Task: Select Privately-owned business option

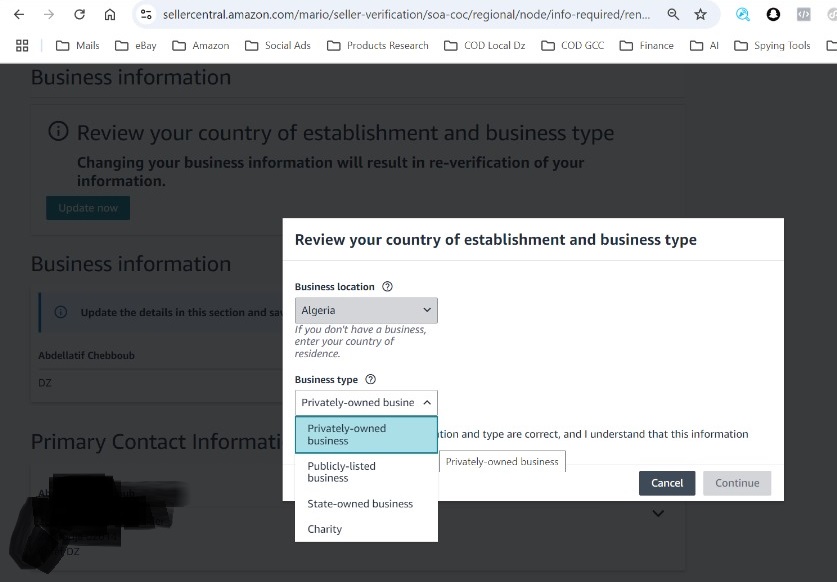Action: click(x=366, y=435)
